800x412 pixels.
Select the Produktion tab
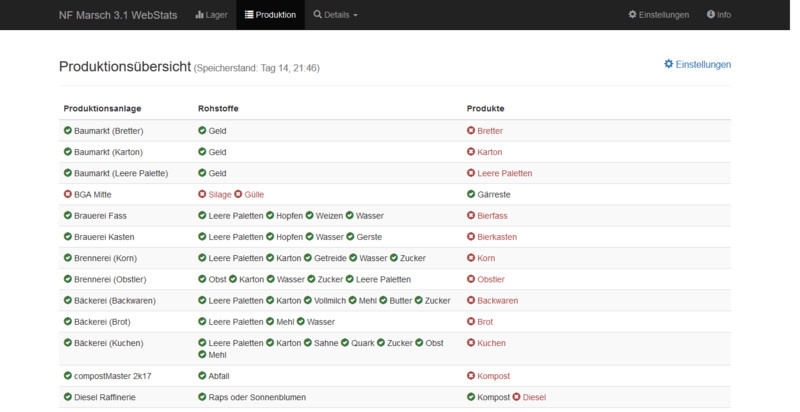(x=270, y=15)
